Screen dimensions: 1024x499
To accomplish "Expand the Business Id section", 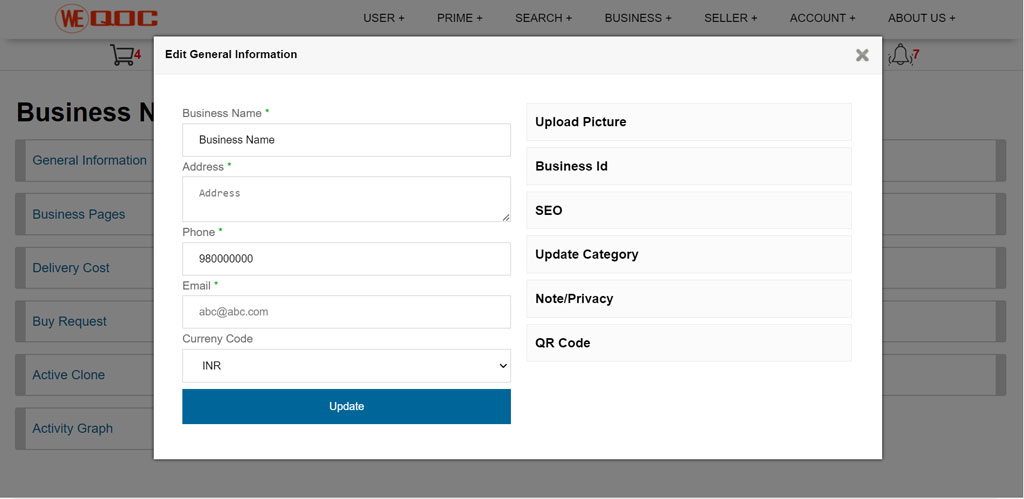I will (689, 166).
